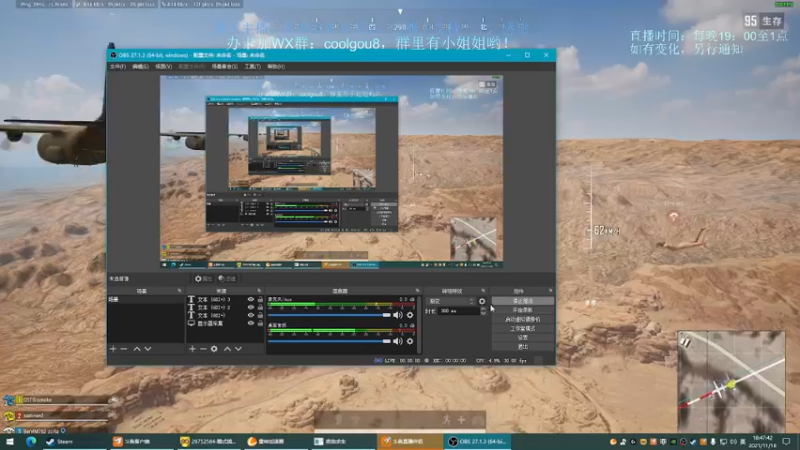Launch Microsoft Edge from the taskbar
800x450 pixels.
coord(31,442)
